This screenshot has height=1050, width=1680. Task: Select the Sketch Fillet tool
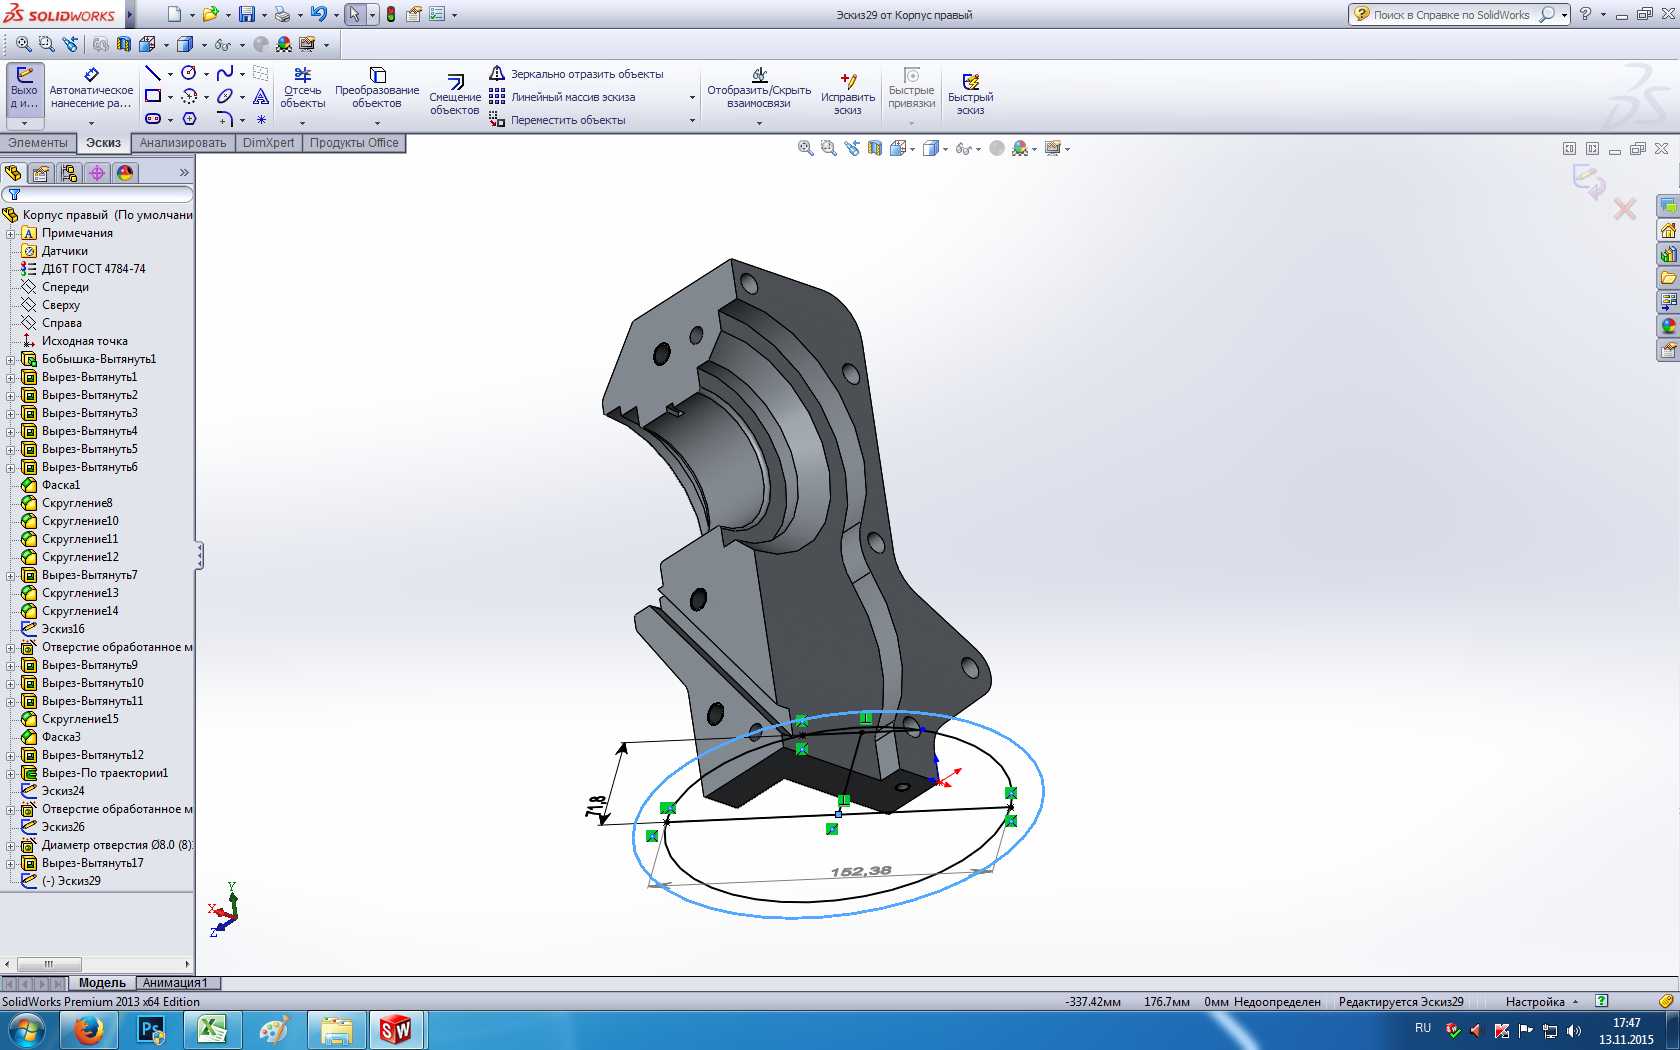click(x=225, y=119)
